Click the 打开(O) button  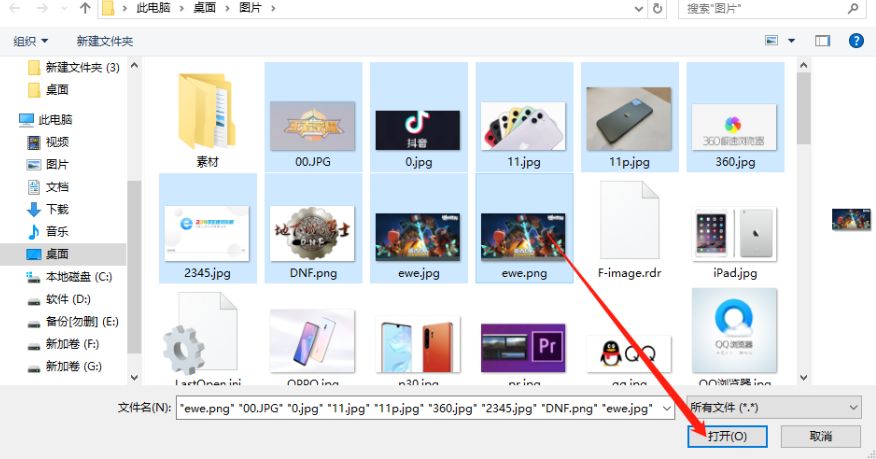pos(727,436)
